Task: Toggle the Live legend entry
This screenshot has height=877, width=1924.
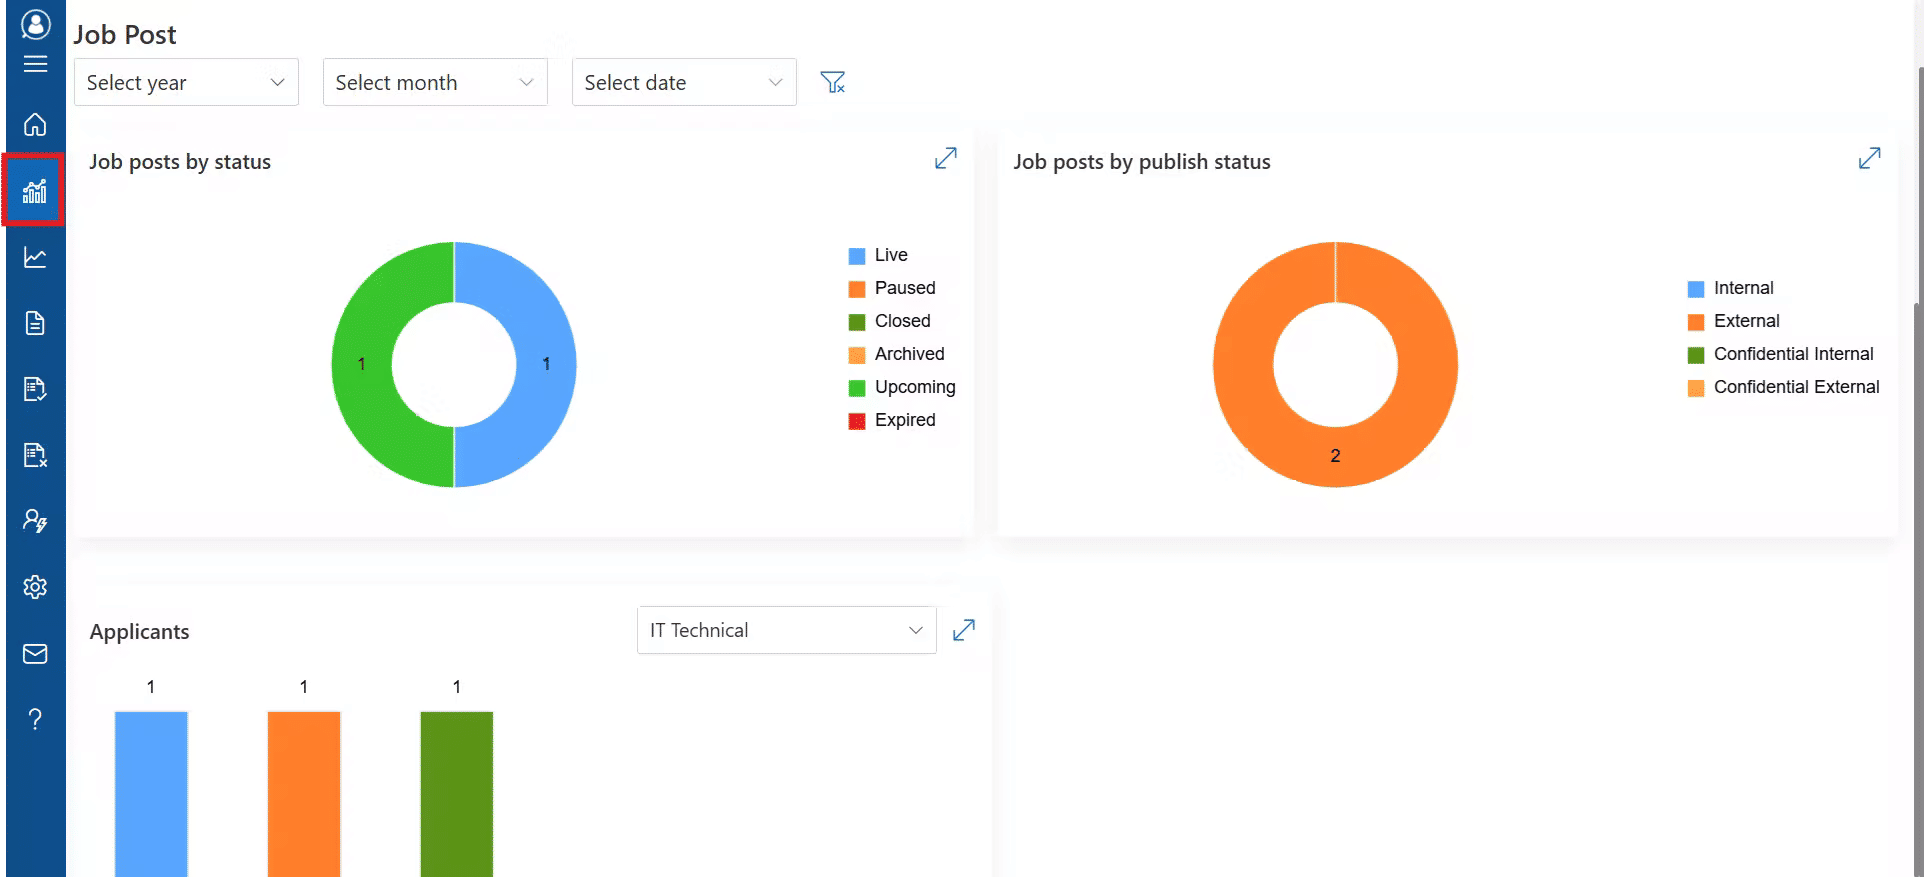Action: click(890, 255)
